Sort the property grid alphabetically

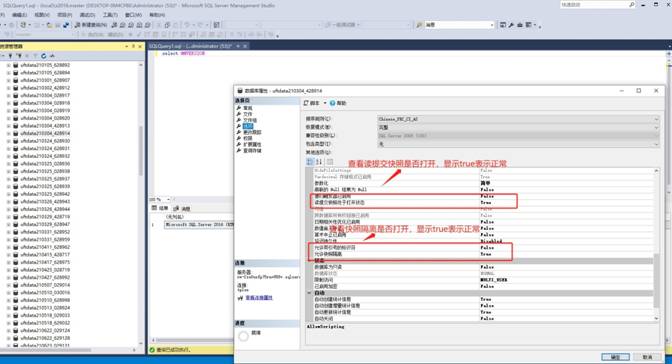coord(319,162)
